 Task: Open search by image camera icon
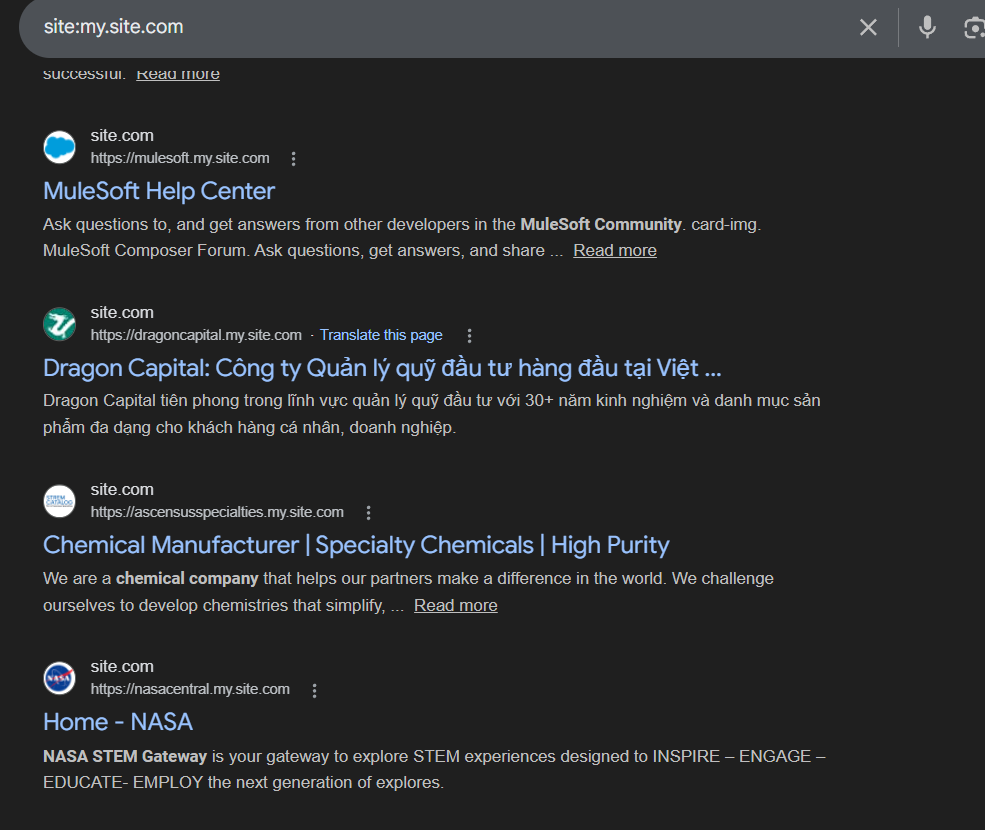pyautogui.click(x=973, y=28)
